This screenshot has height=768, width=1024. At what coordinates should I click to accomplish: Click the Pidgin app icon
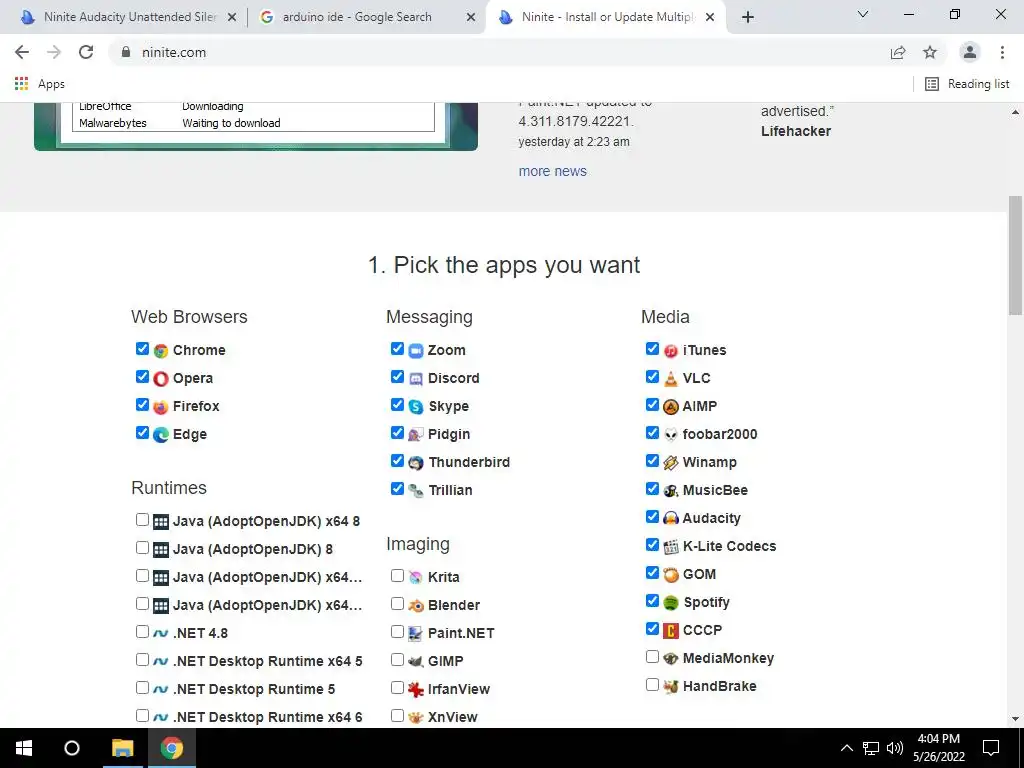416,435
